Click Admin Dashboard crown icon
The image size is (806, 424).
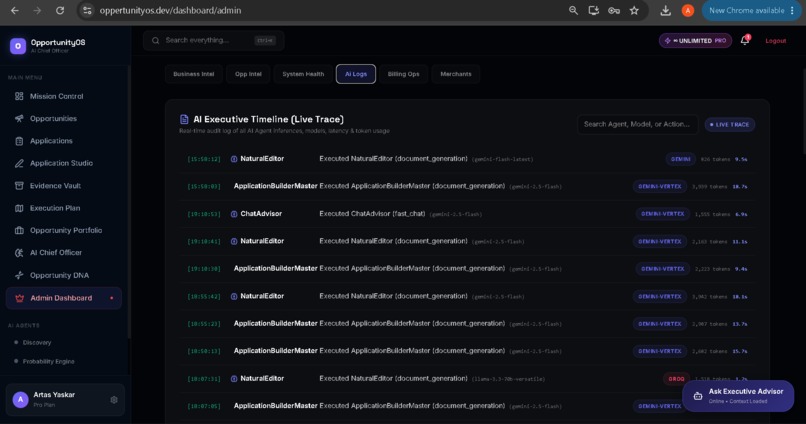coord(20,298)
